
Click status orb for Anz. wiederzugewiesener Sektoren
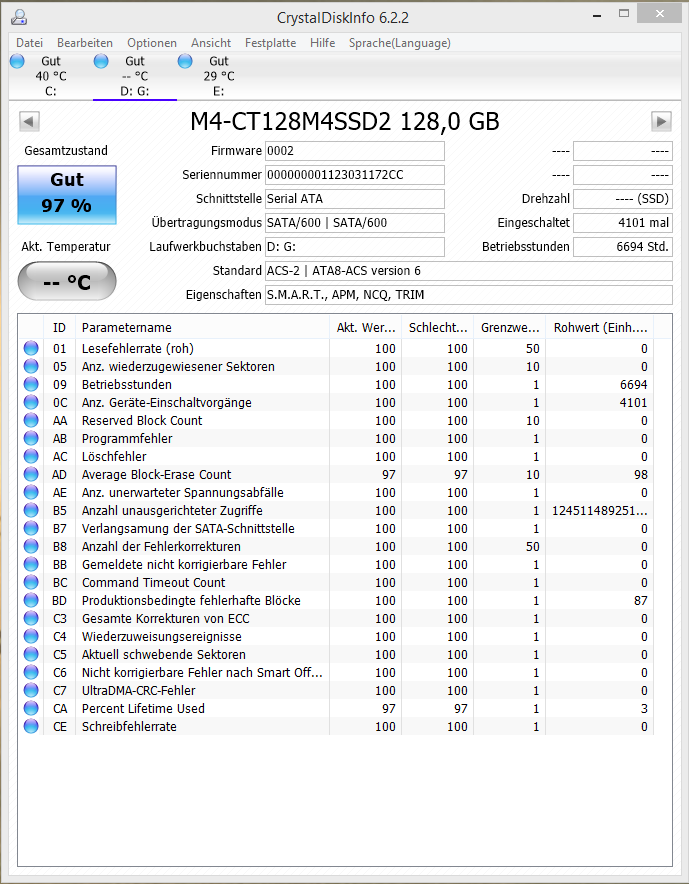31,366
